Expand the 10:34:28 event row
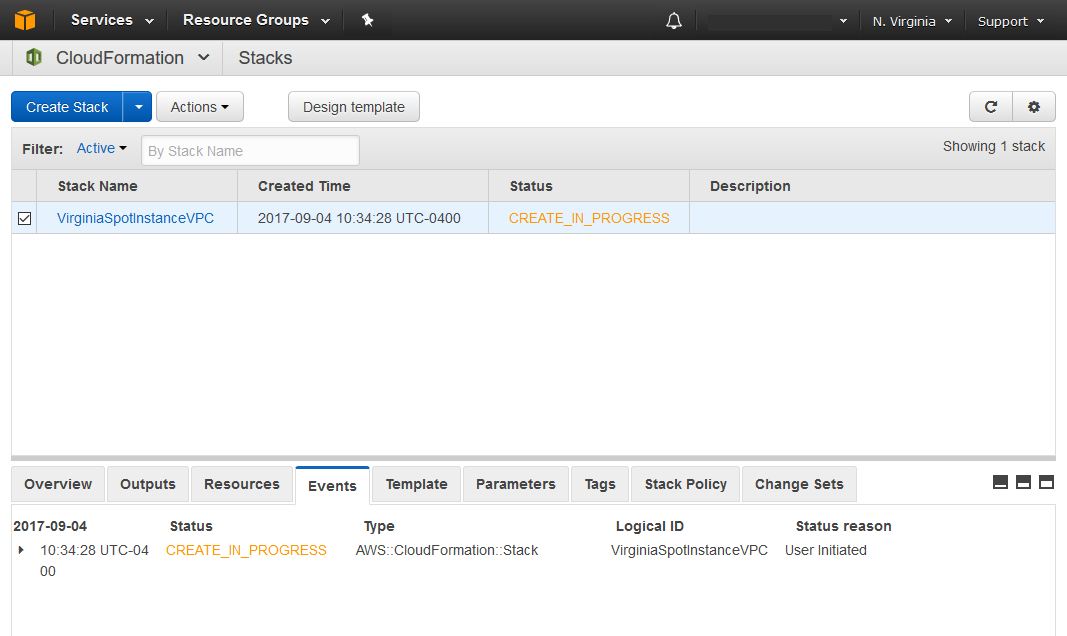The image size is (1067, 636). click(x=21, y=550)
